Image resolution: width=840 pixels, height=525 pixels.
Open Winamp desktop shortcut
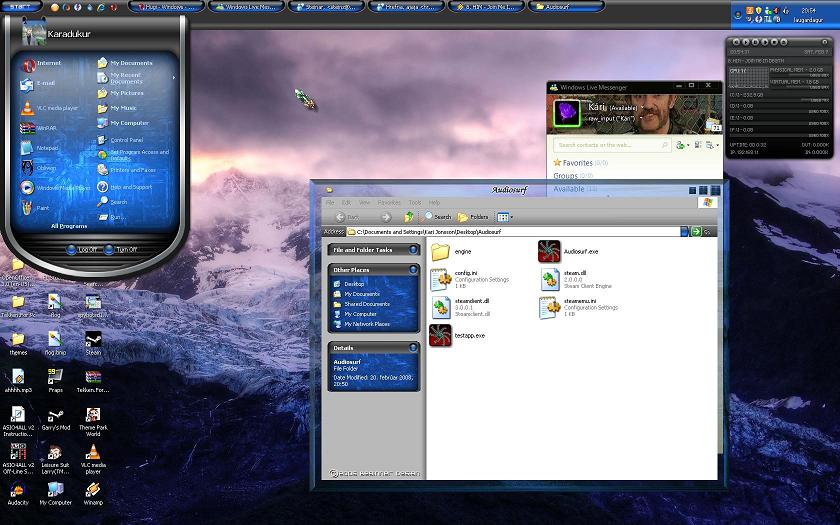click(x=93, y=493)
